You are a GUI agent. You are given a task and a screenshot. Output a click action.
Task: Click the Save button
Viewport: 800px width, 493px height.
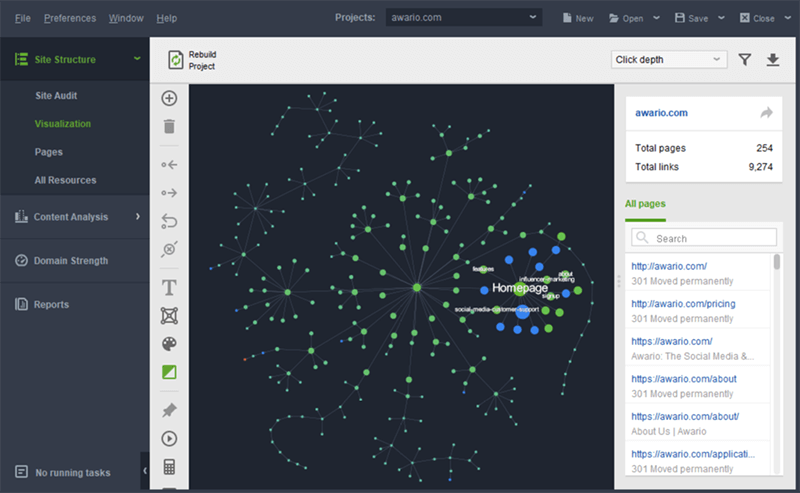coord(691,18)
